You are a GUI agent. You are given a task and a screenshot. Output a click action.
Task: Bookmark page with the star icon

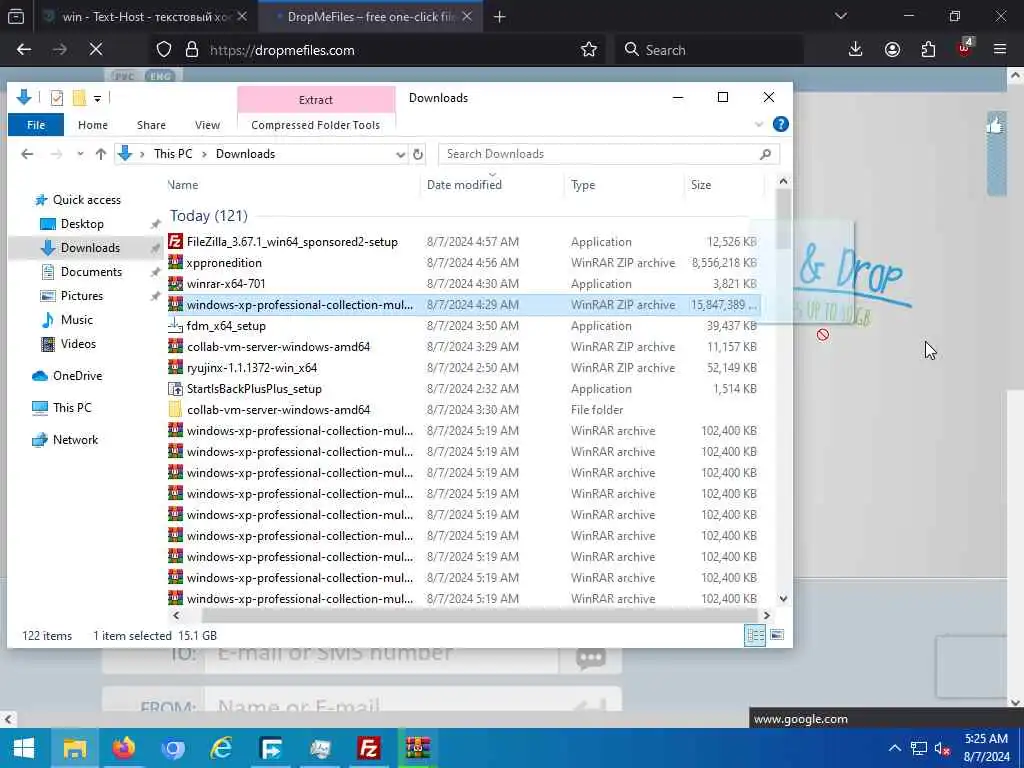click(x=588, y=50)
